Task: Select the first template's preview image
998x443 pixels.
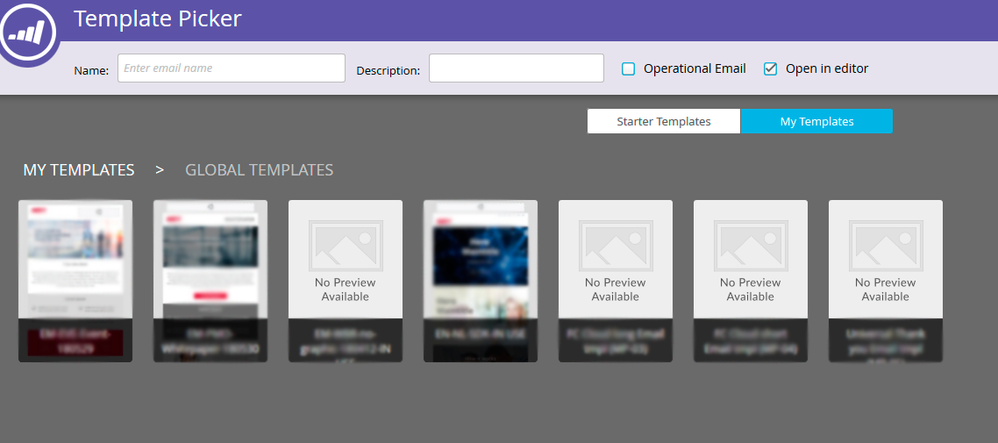Action: click(x=75, y=260)
